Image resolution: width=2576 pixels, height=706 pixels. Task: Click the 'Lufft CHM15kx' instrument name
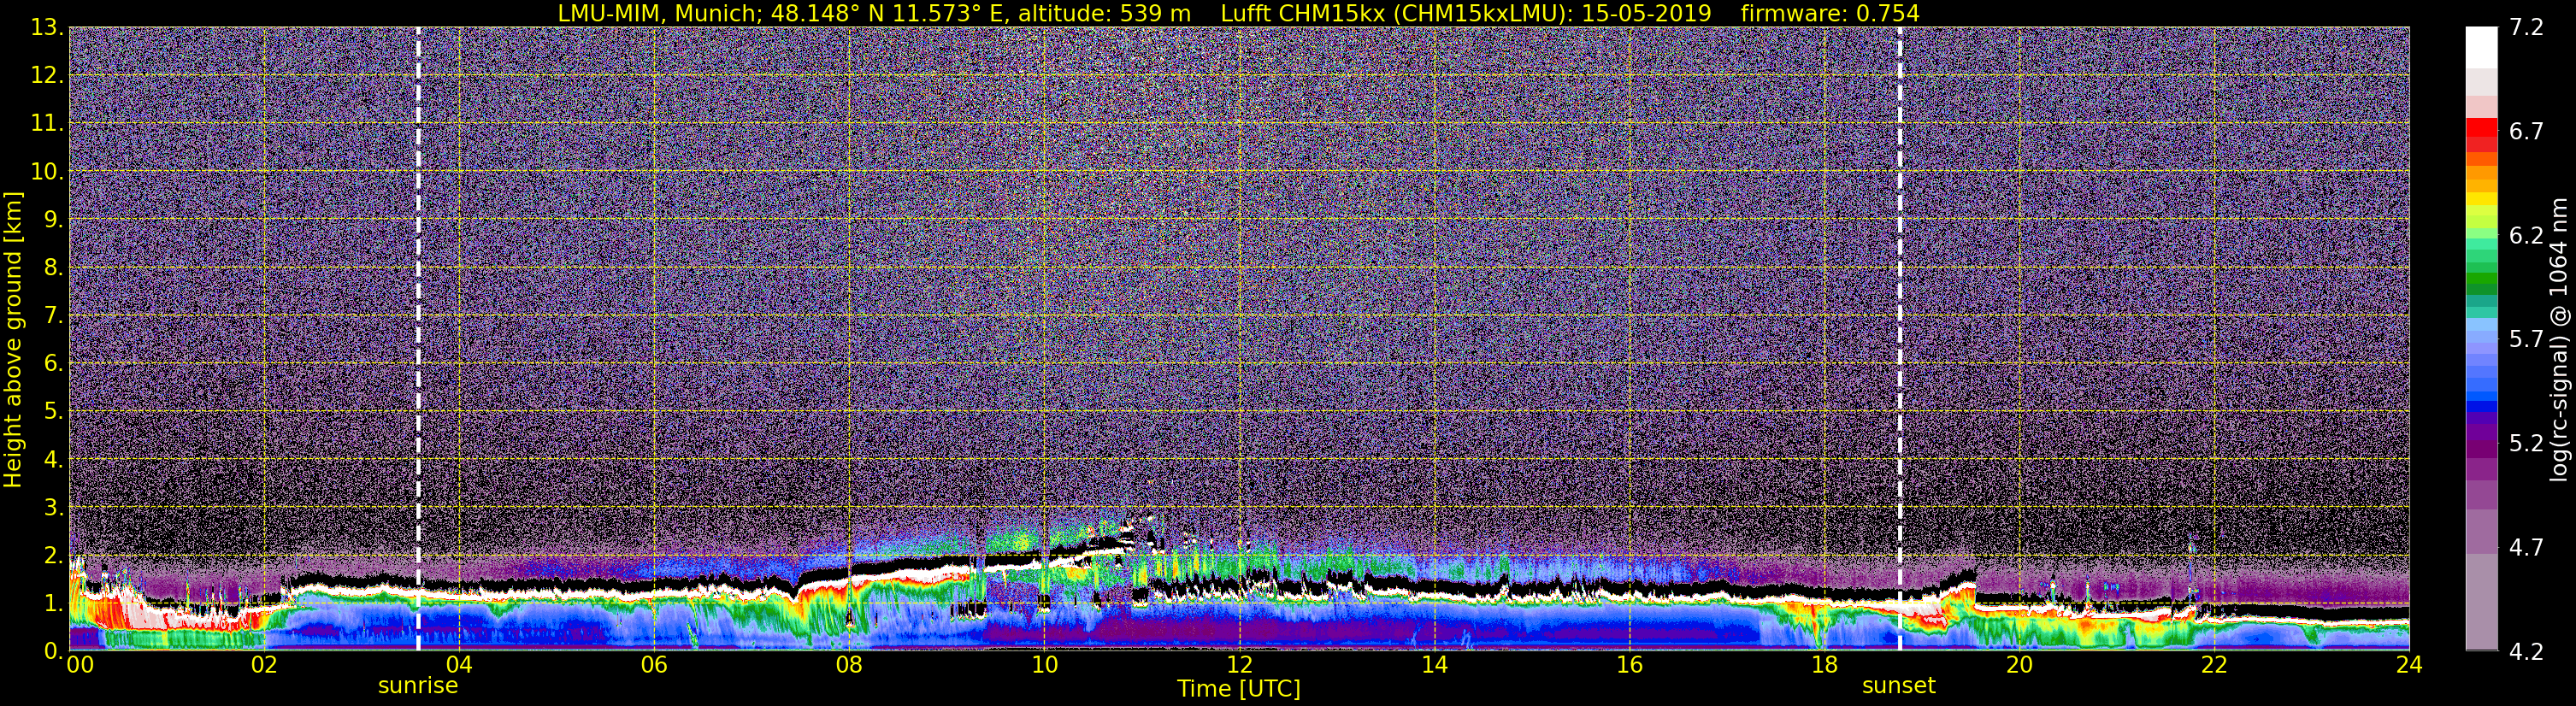click(x=1302, y=13)
